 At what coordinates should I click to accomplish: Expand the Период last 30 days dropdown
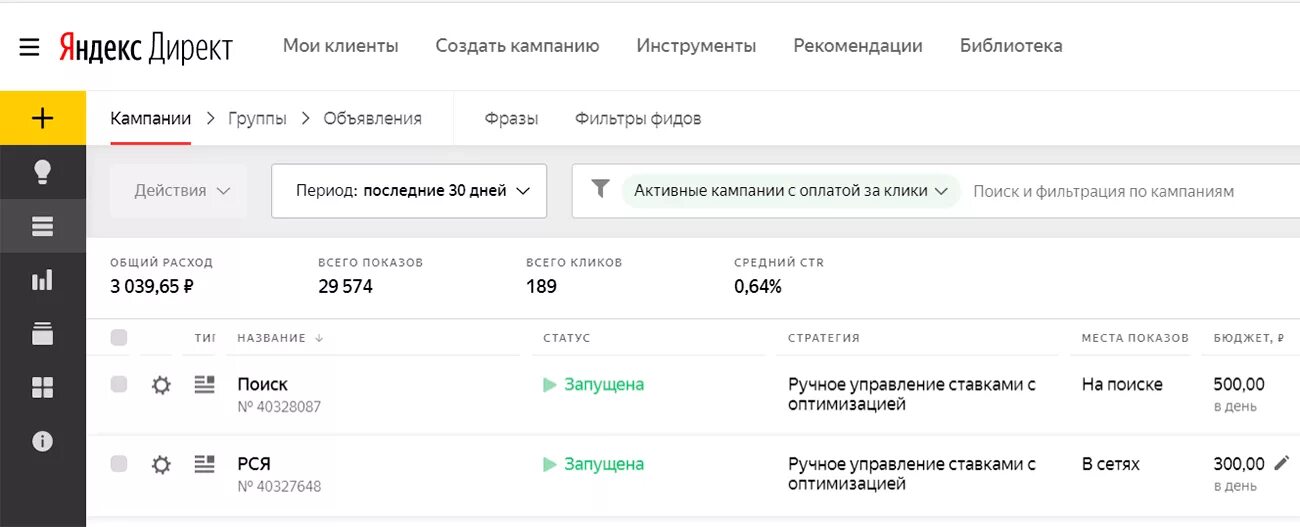(409, 191)
